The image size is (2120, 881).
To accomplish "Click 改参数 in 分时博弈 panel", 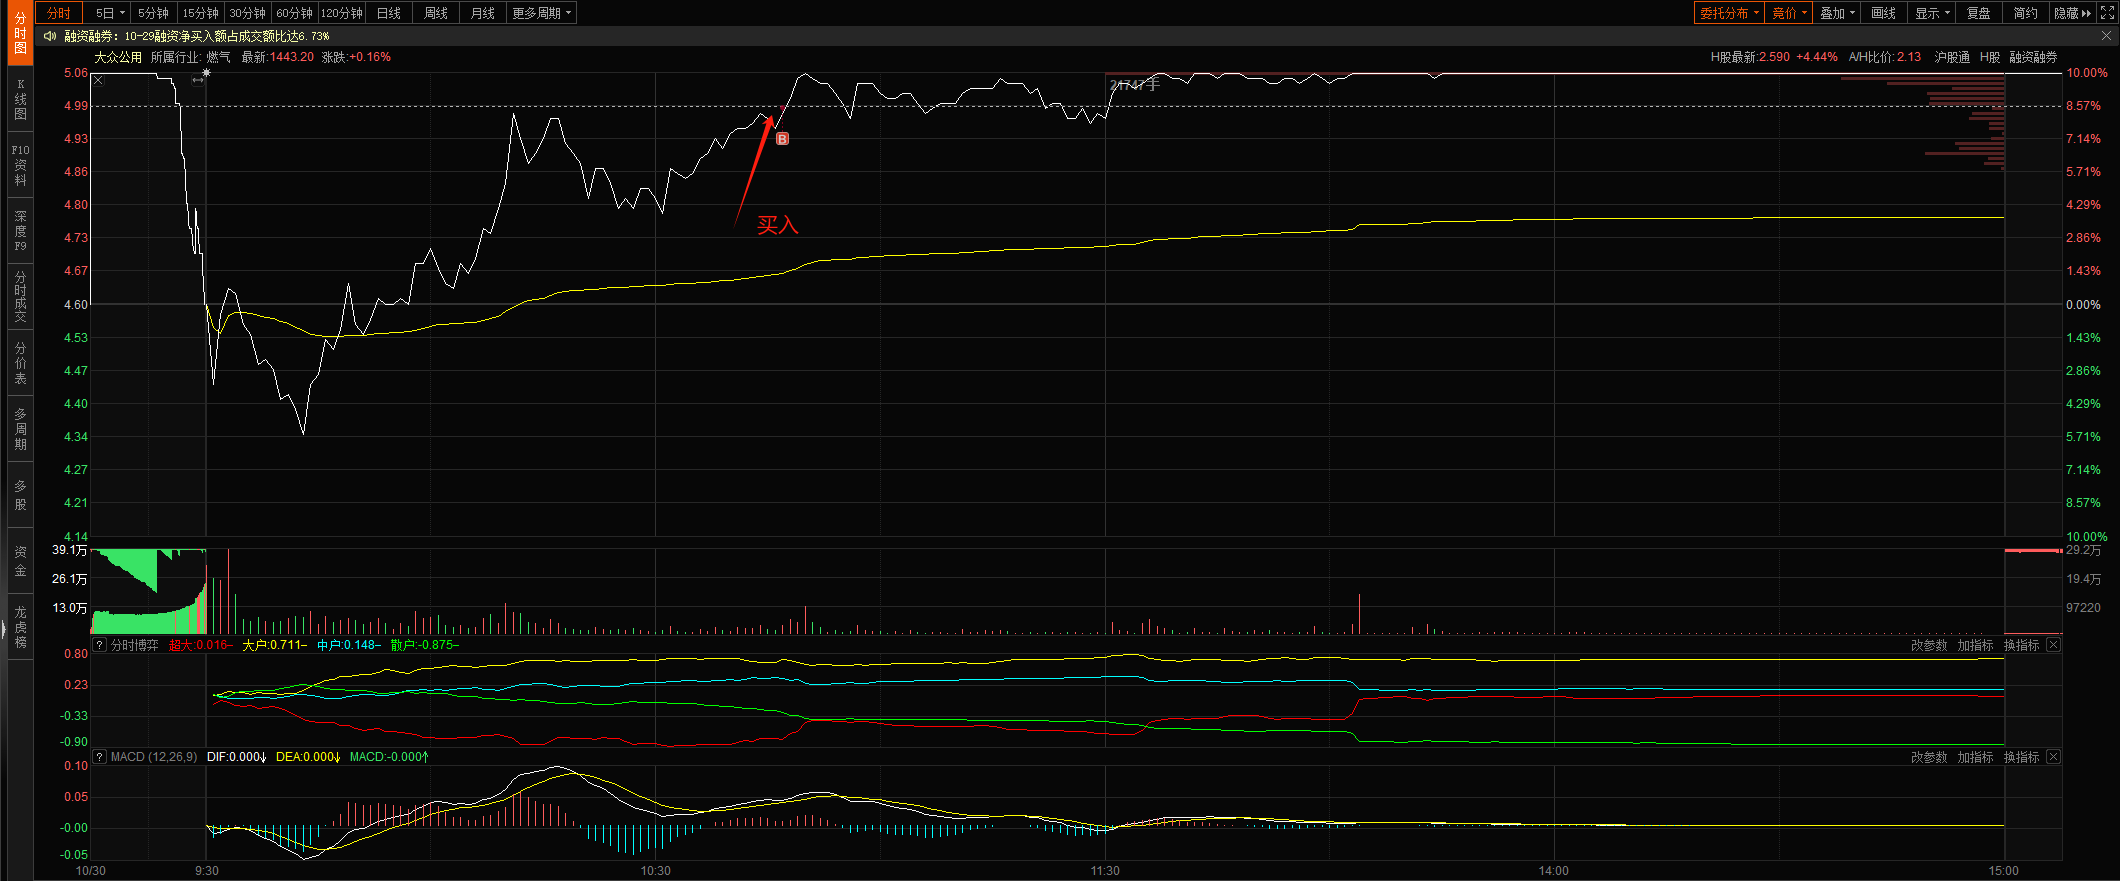I will 1929,645.
